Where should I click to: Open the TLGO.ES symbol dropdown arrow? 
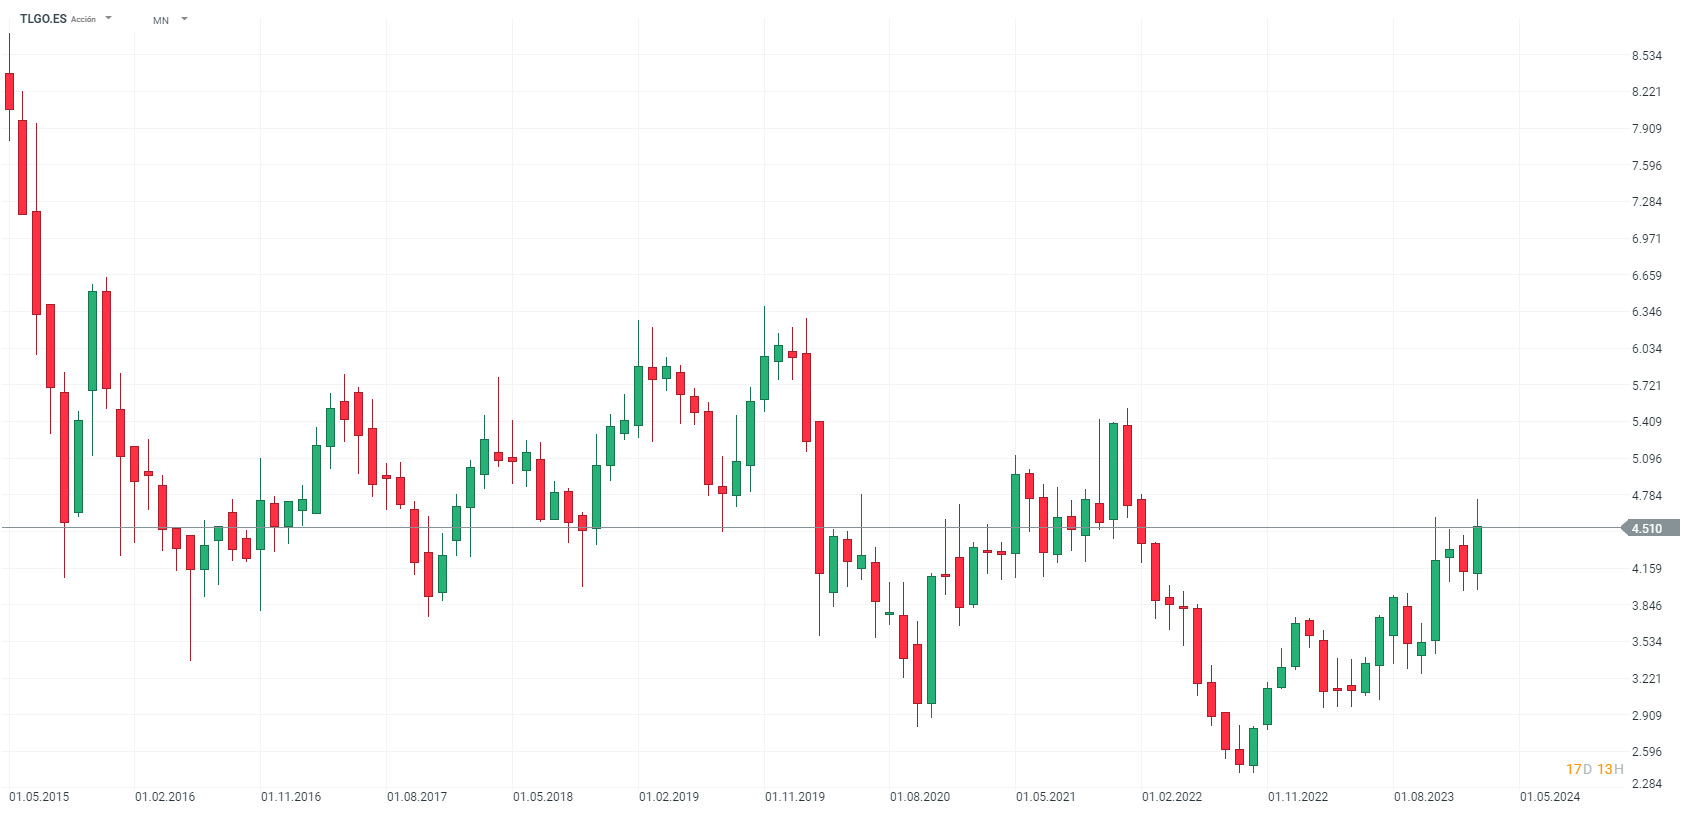108,18
